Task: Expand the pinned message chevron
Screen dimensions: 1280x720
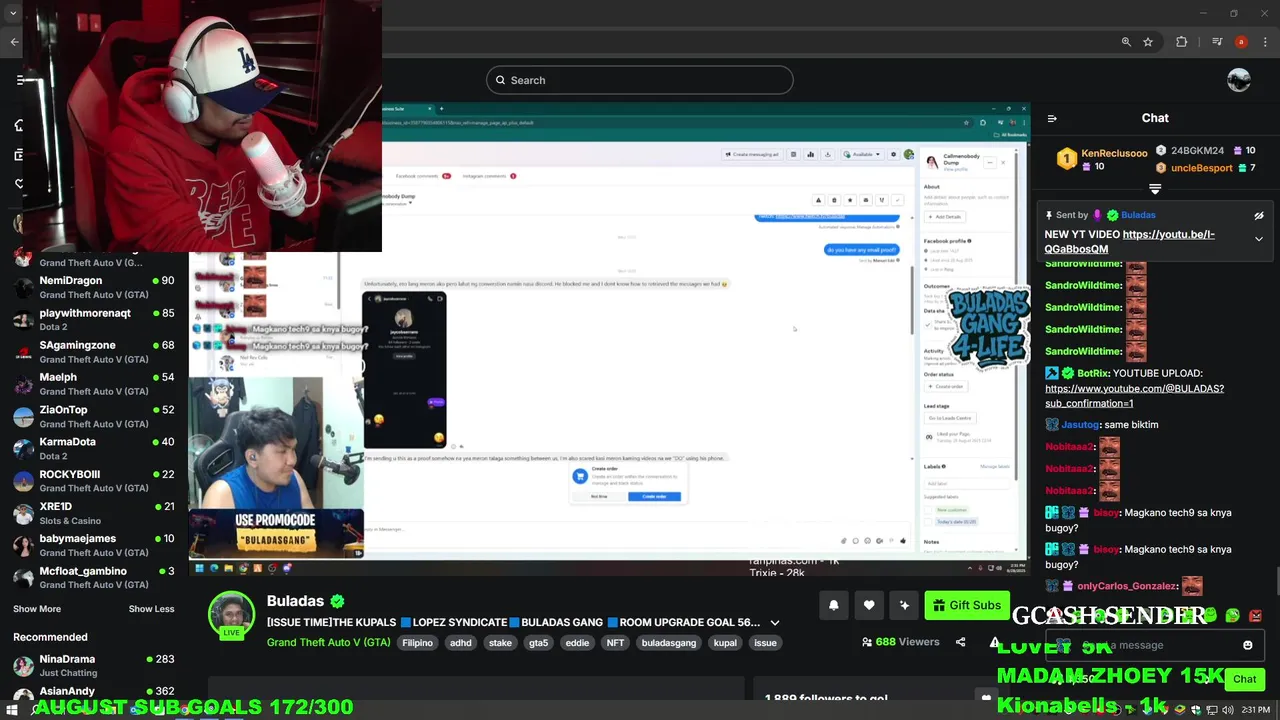Action: pyautogui.click(x=1259, y=239)
